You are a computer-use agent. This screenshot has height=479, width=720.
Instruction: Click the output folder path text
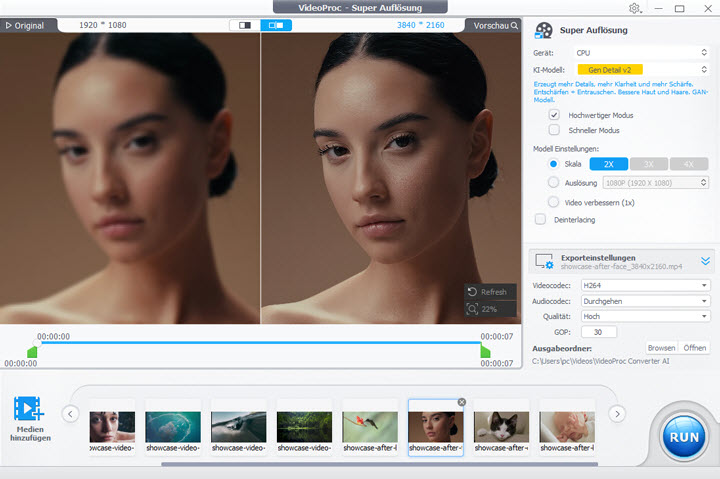click(x=601, y=361)
